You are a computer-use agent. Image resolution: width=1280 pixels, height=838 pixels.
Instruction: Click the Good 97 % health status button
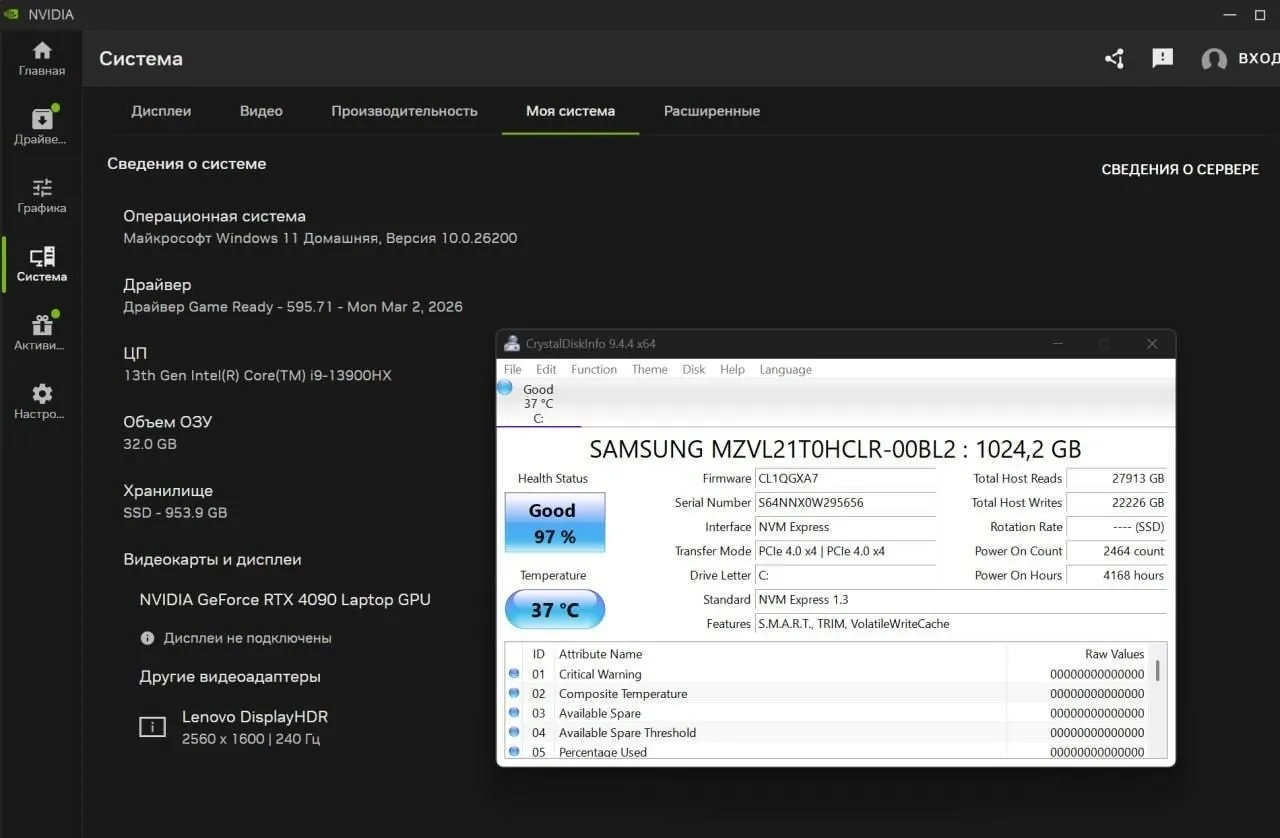click(554, 522)
